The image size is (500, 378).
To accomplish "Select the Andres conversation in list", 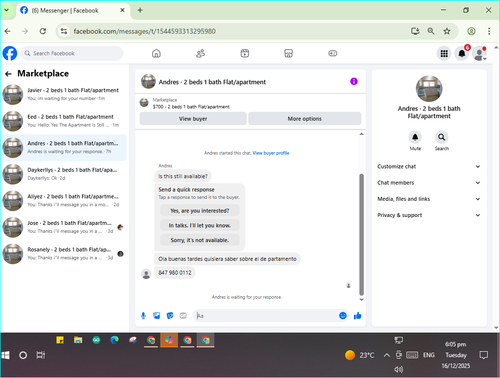I will click(x=64, y=148).
